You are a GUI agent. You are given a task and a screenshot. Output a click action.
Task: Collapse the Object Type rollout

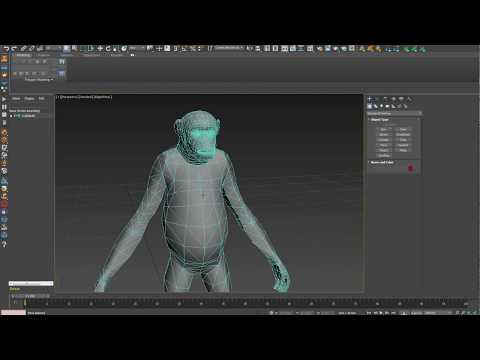coord(380,120)
